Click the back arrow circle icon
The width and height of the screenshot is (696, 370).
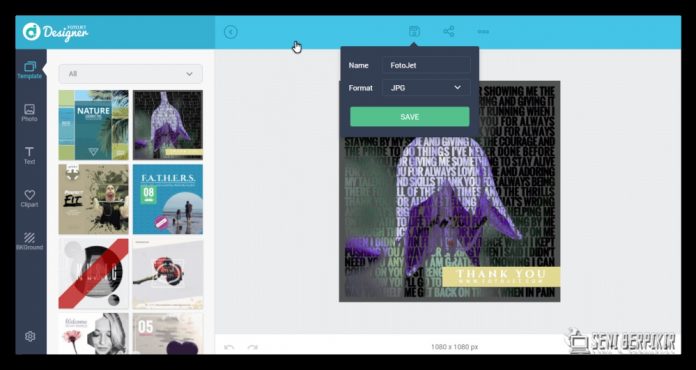[230, 32]
